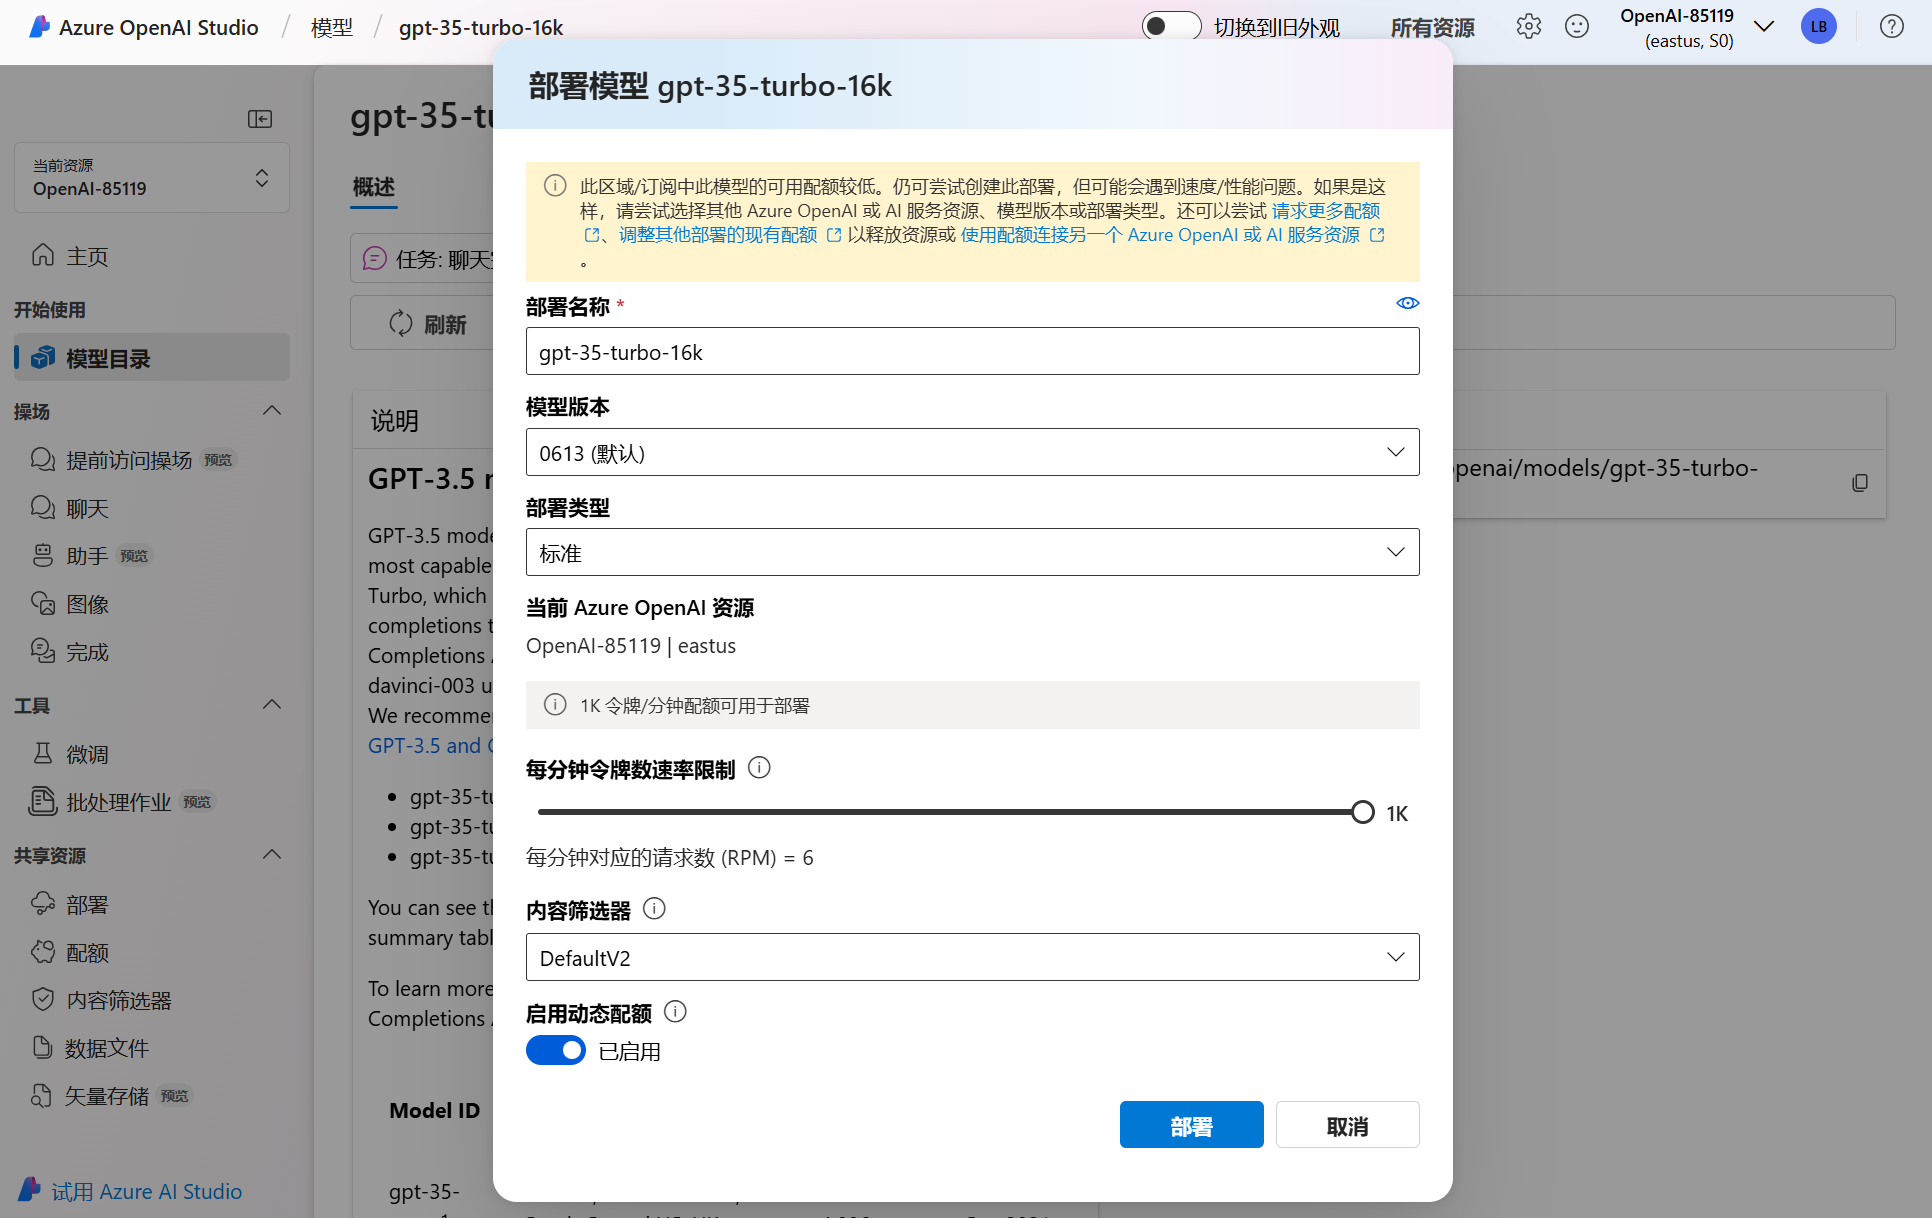Click the tokens-per-minute slider handle
Screen dimensions: 1932x1218
click(1362, 812)
